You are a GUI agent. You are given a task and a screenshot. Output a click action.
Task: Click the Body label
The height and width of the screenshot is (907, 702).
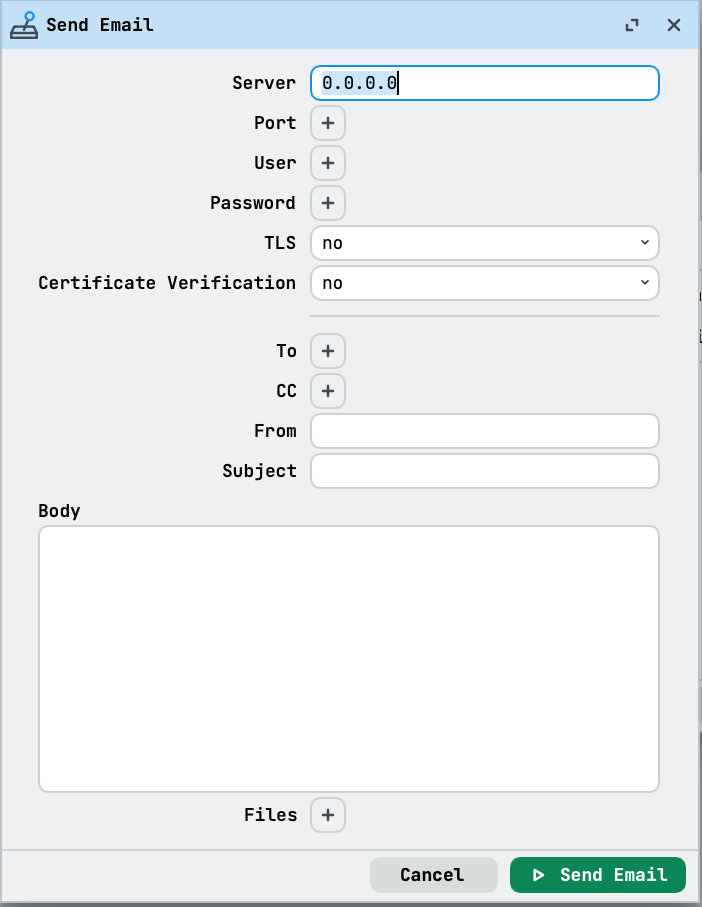coord(59,511)
